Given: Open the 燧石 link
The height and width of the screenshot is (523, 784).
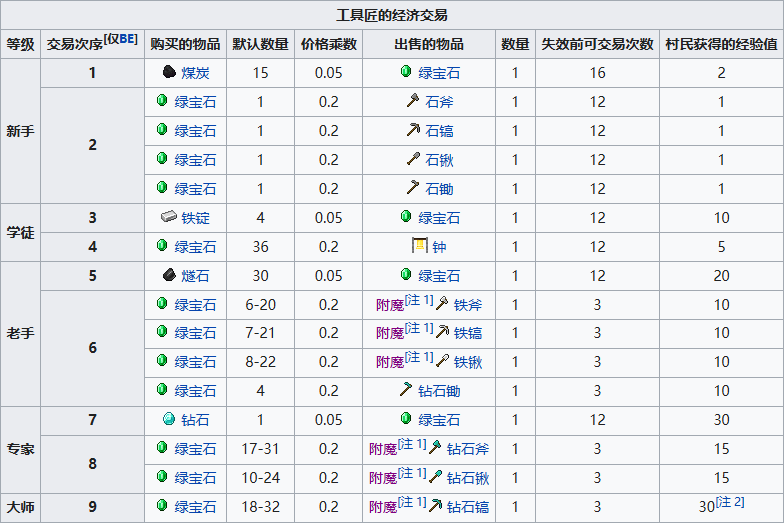Looking at the screenshot, I should [195, 275].
